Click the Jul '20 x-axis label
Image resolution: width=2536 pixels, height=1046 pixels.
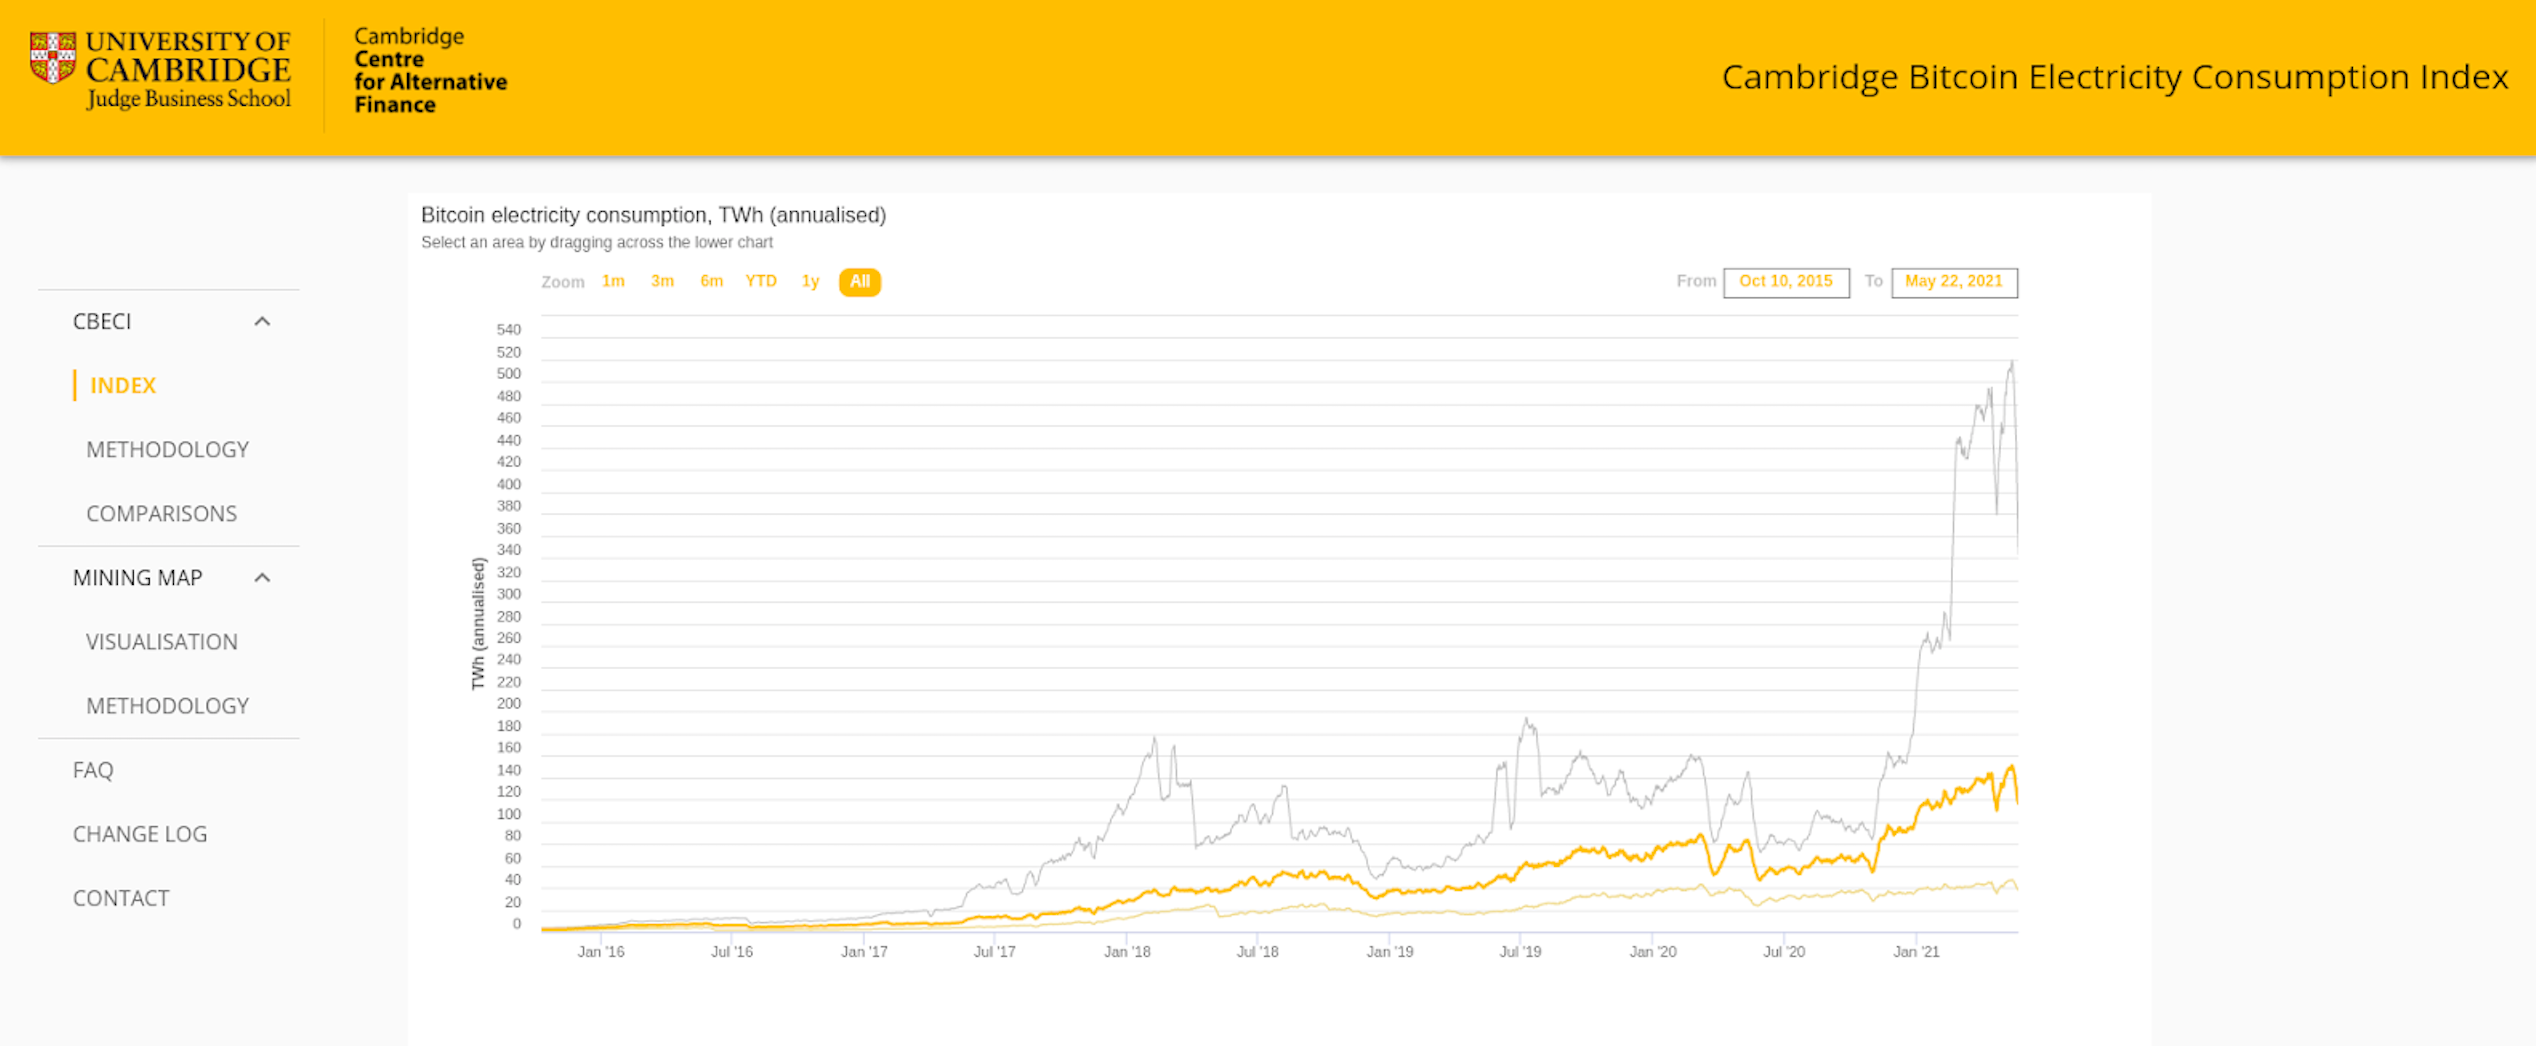coord(1783,951)
